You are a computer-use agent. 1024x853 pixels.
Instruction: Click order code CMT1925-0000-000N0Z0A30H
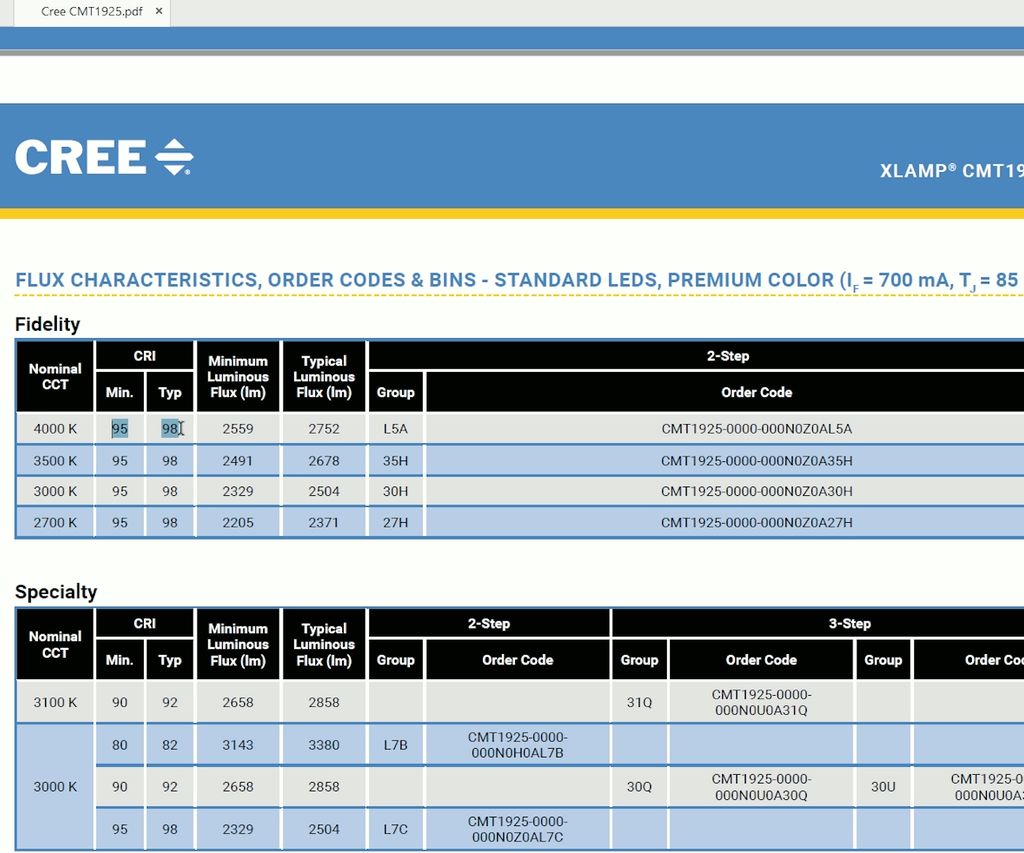click(x=757, y=491)
